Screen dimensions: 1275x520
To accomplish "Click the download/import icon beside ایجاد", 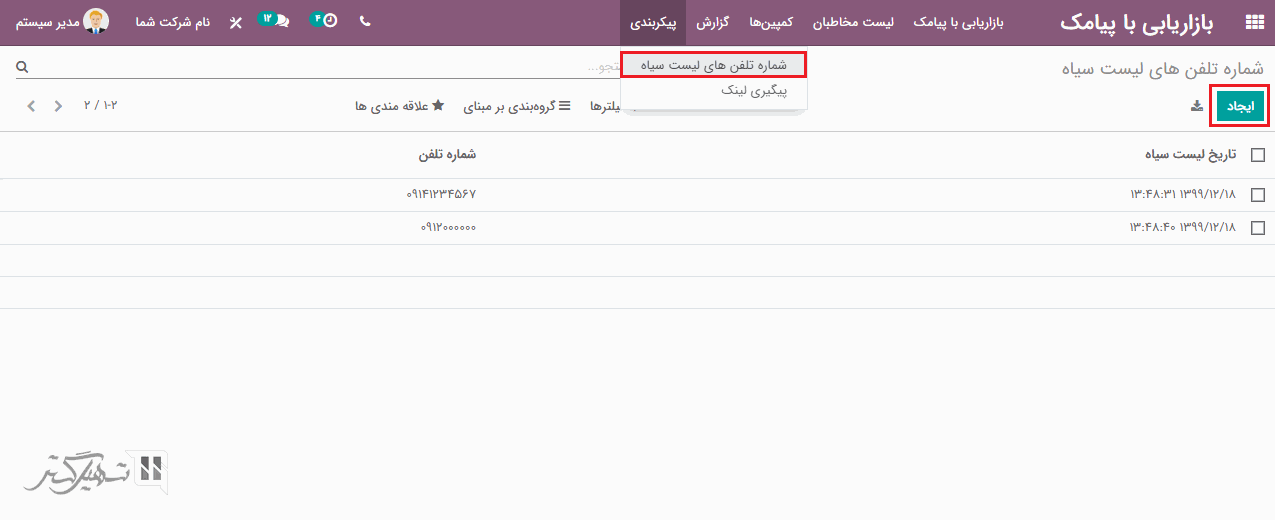I will click(x=1197, y=106).
